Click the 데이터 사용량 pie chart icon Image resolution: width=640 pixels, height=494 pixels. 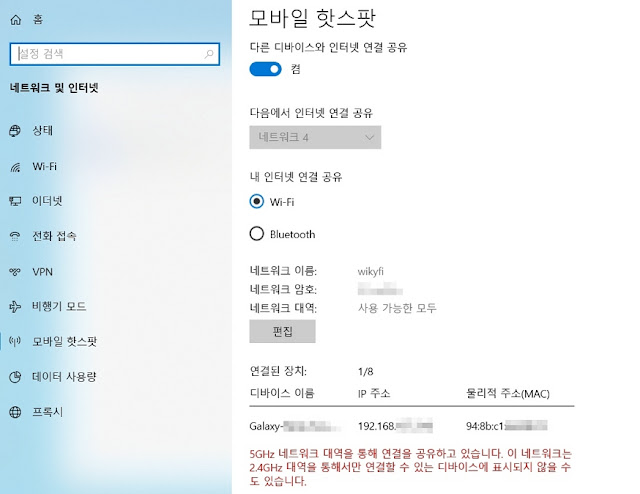(15, 377)
